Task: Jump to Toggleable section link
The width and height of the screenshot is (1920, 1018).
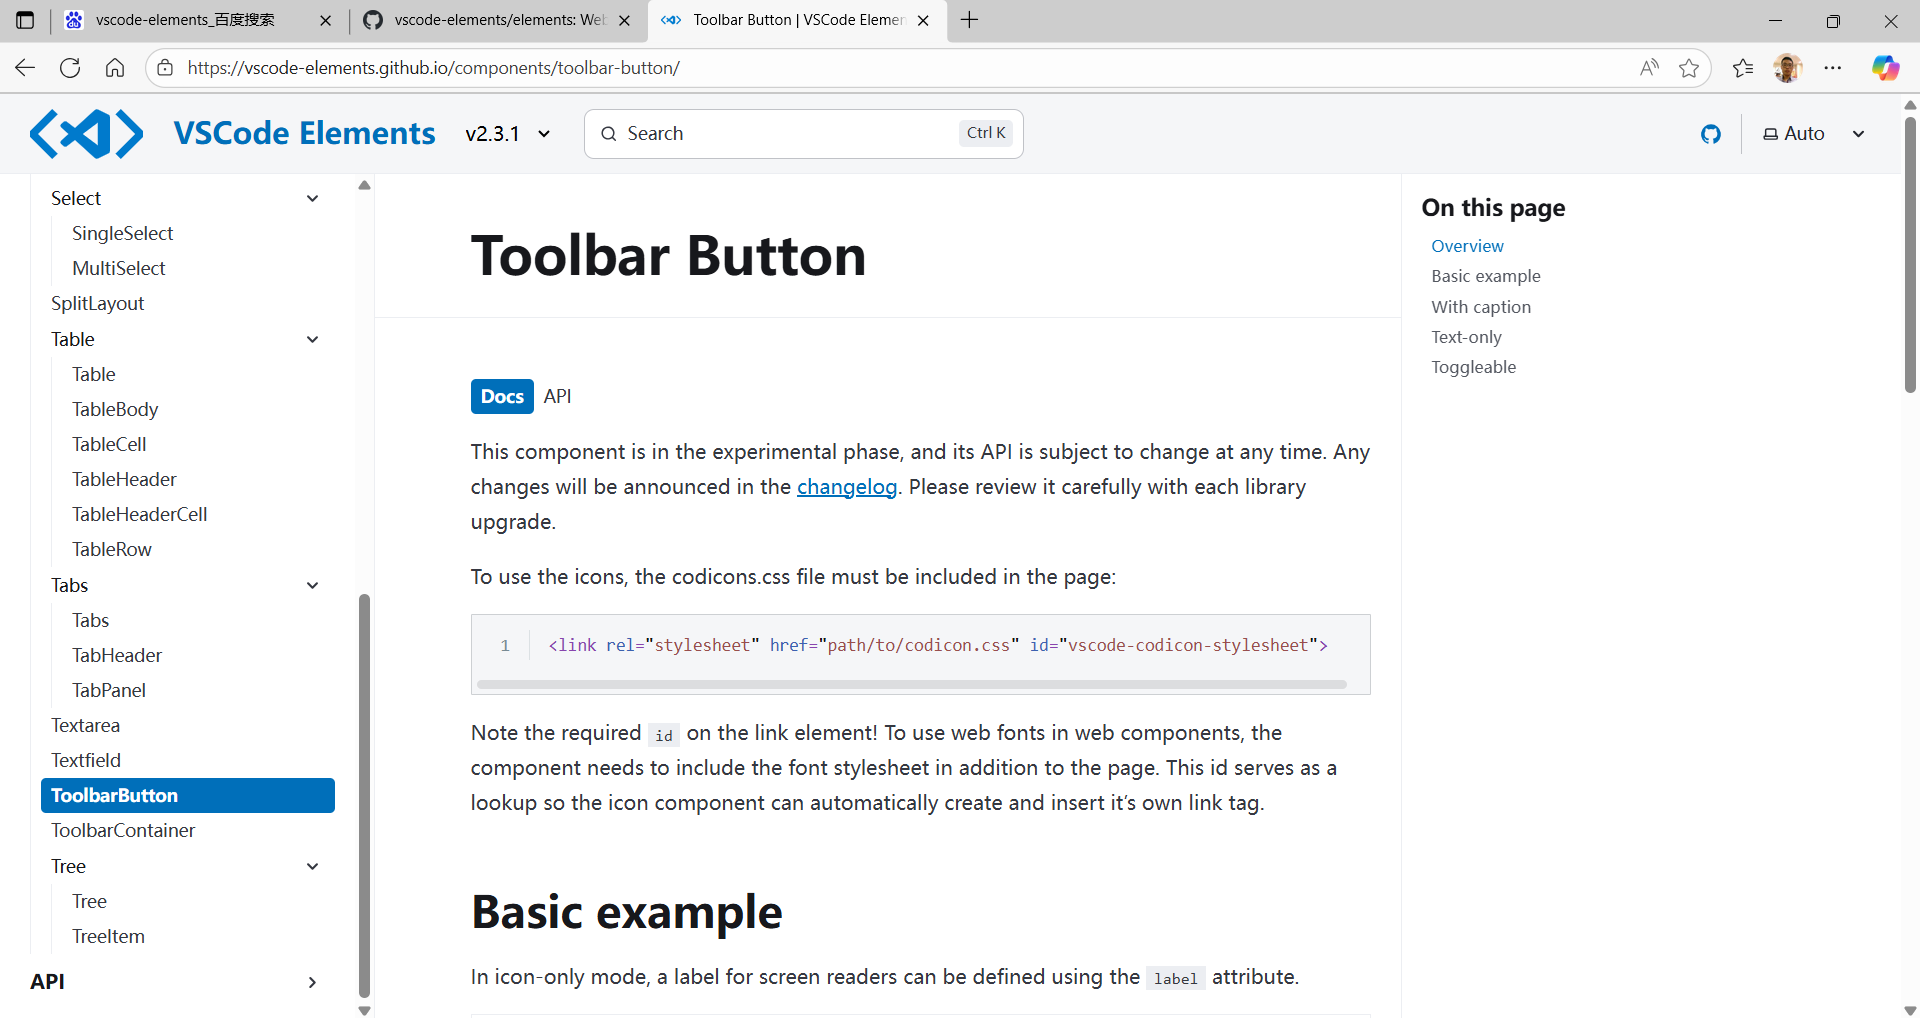Action: tap(1473, 367)
